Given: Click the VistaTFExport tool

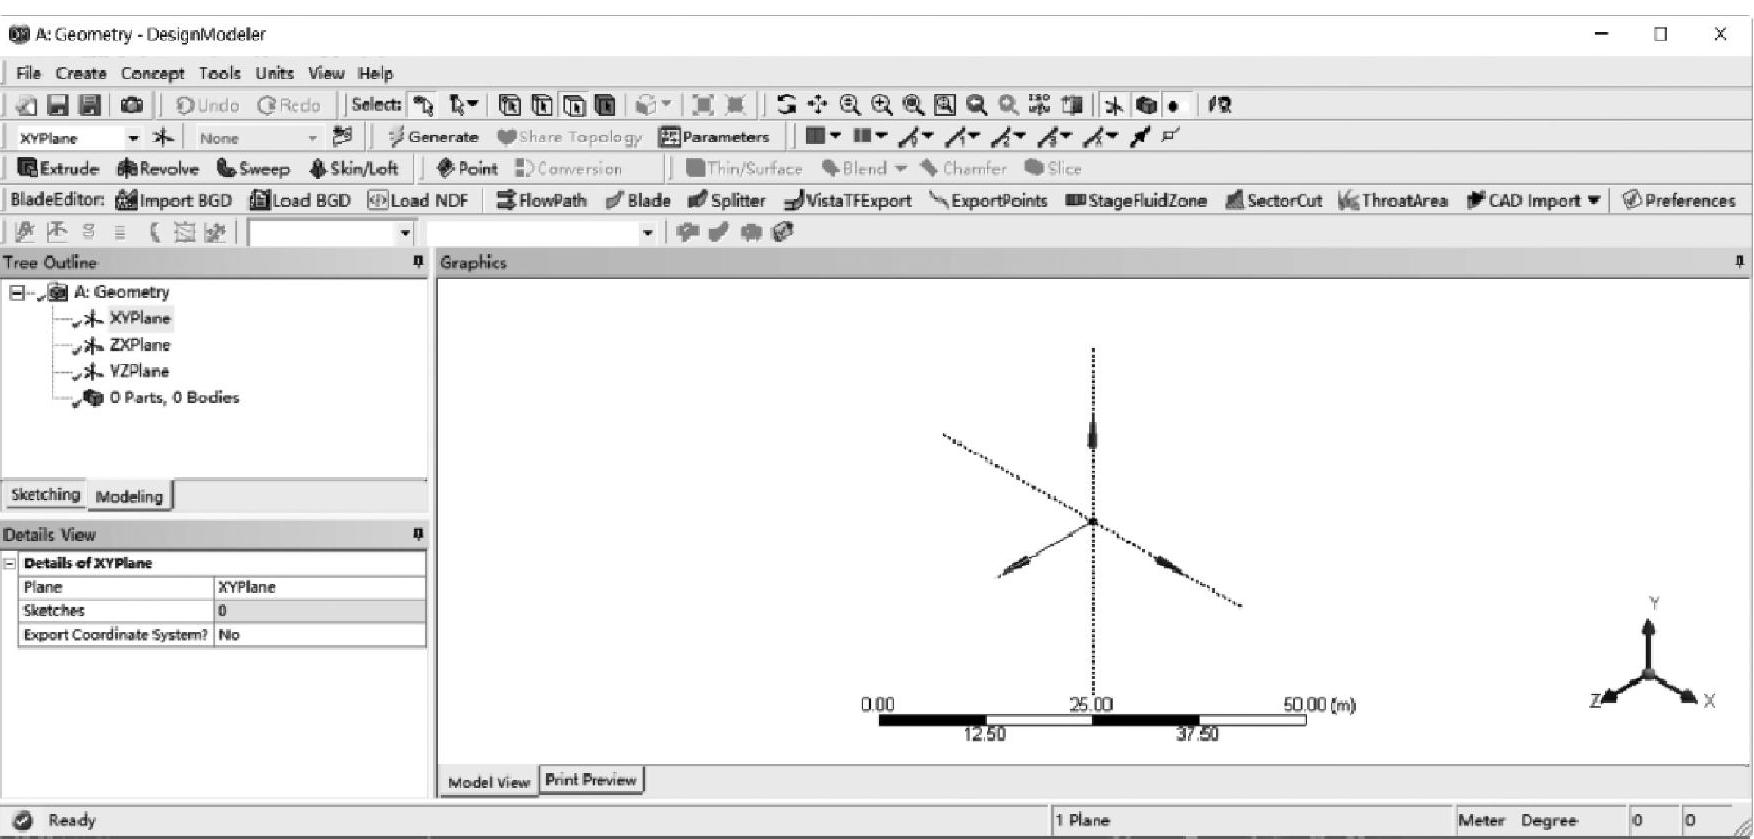Looking at the screenshot, I should pos(848,200).
